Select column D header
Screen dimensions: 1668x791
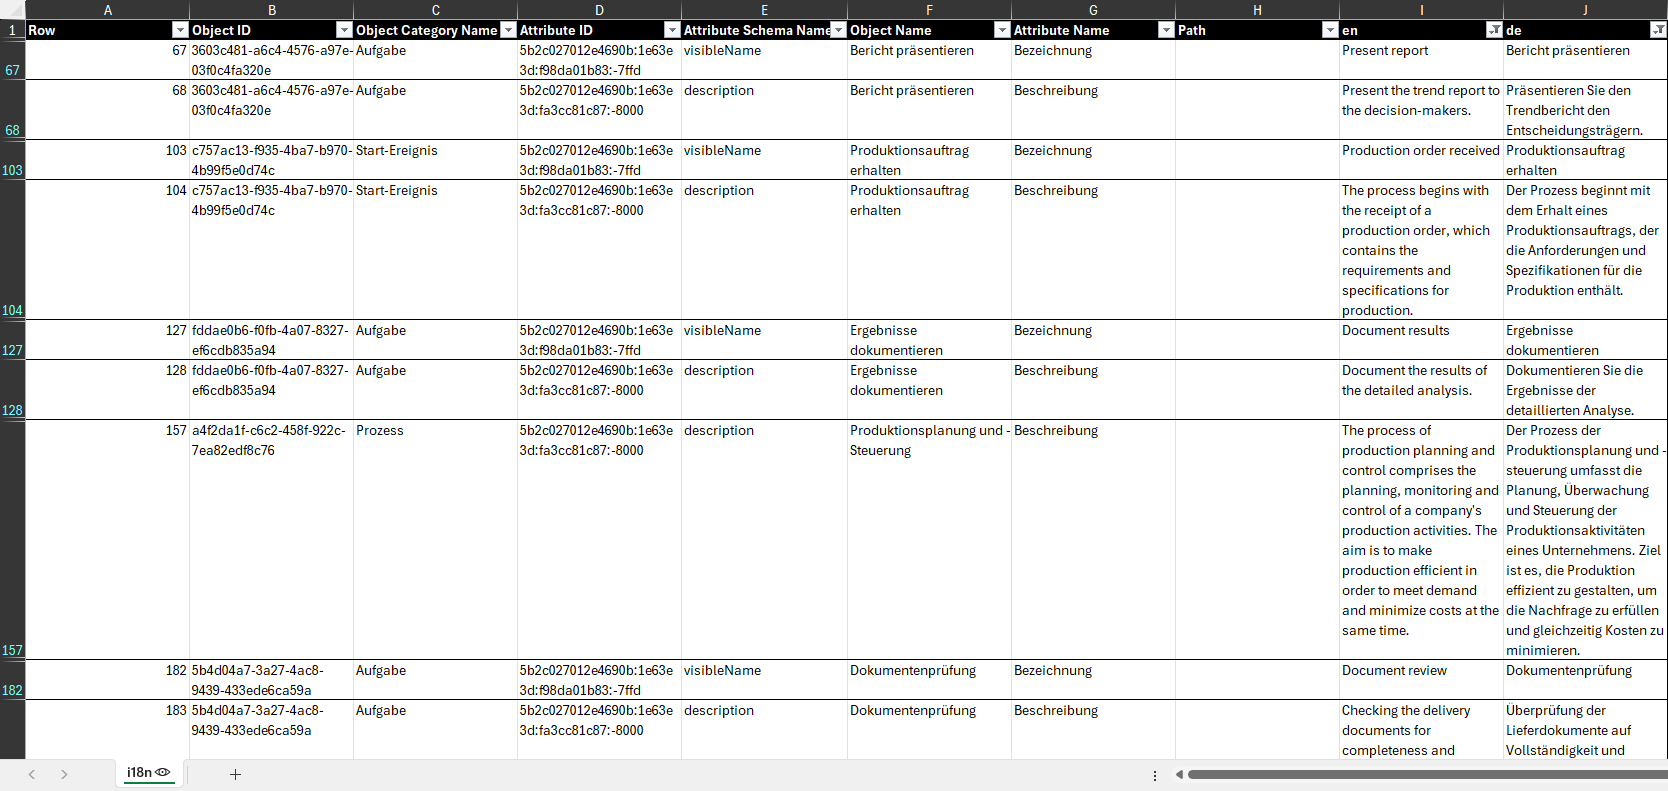coord(600,10)
